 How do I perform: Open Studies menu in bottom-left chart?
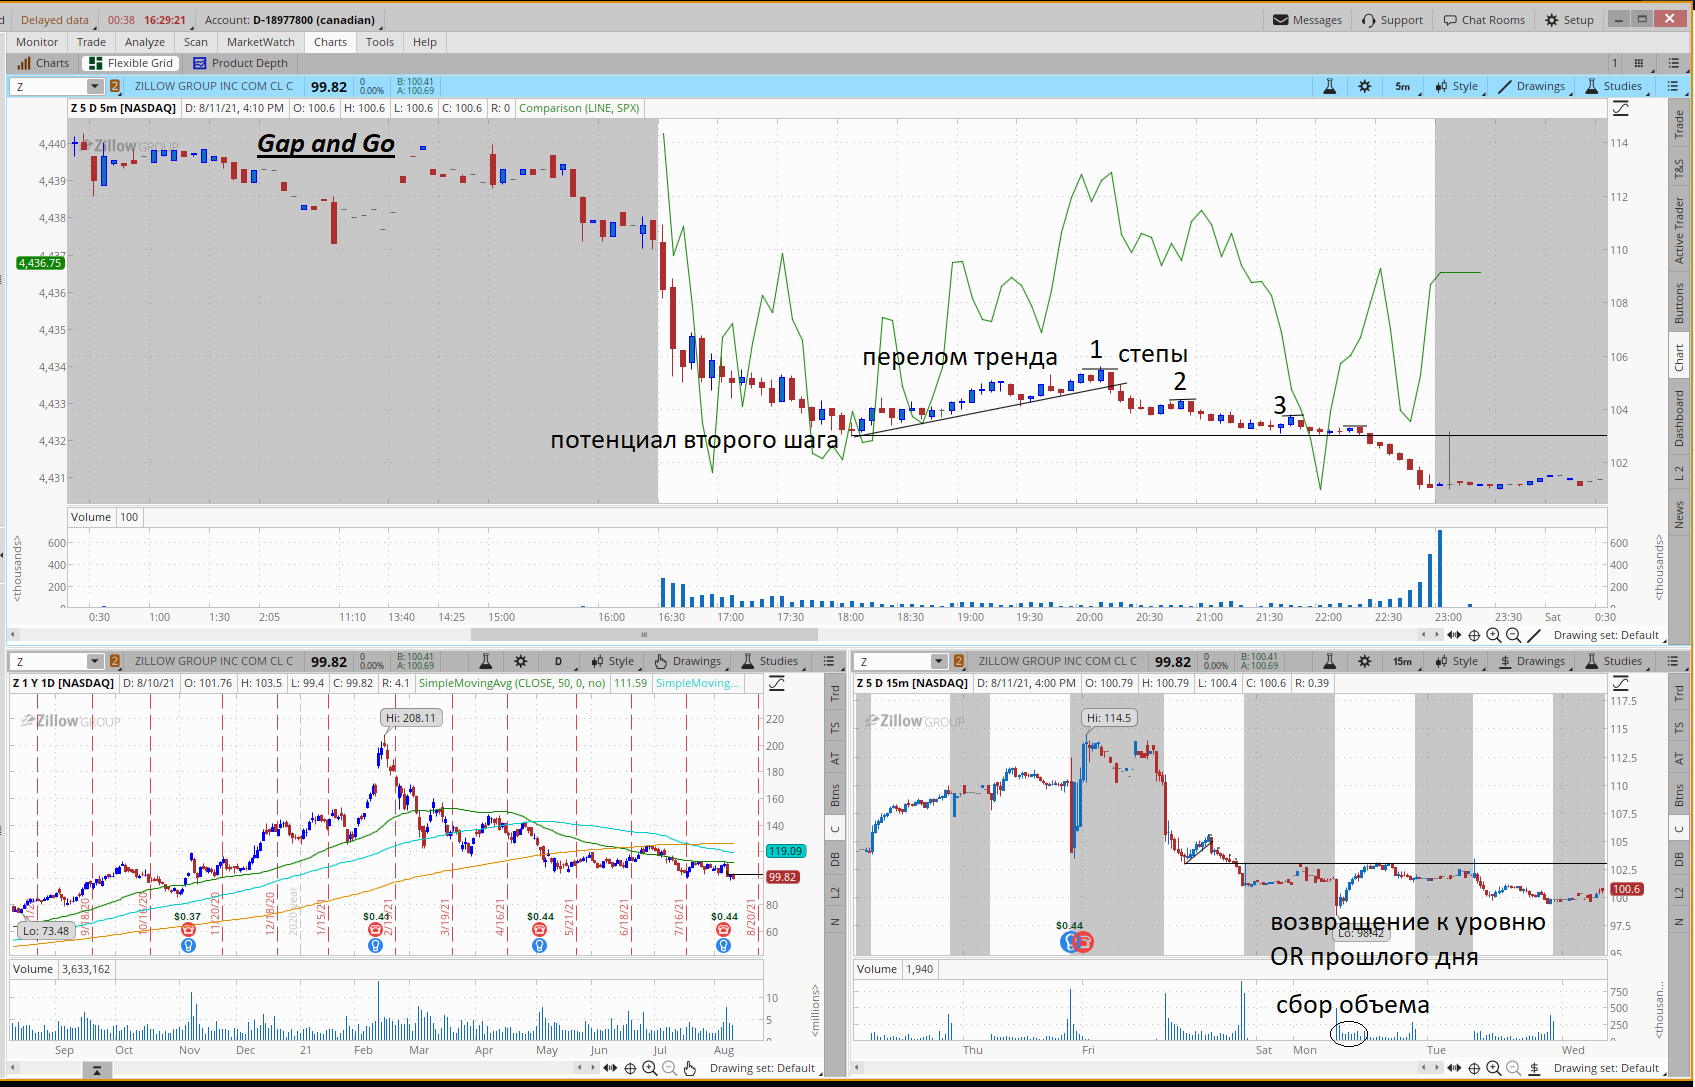(x=770, y=661)
